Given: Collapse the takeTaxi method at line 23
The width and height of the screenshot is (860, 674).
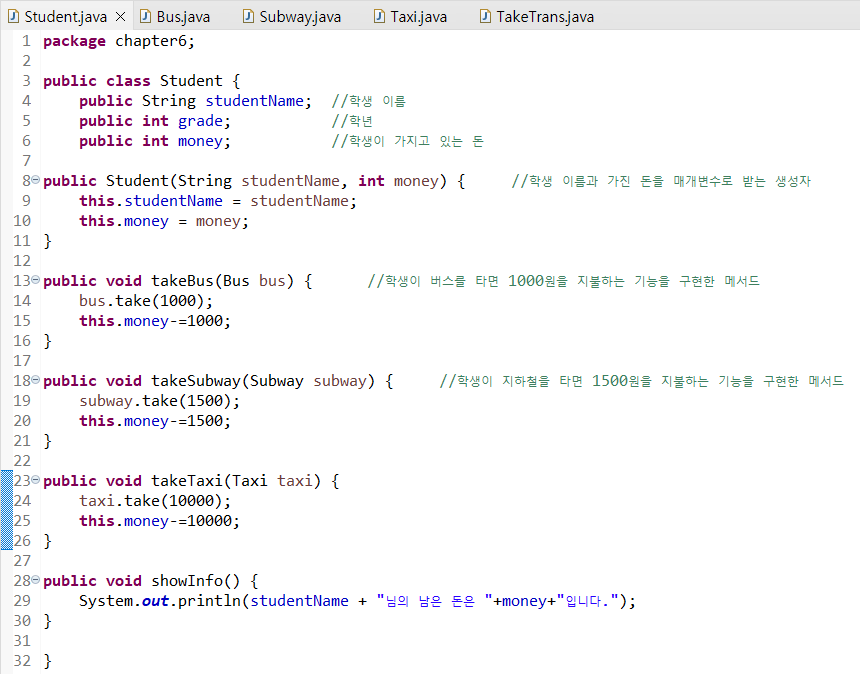Looking at the screenshot, I should tap(36, 480).
